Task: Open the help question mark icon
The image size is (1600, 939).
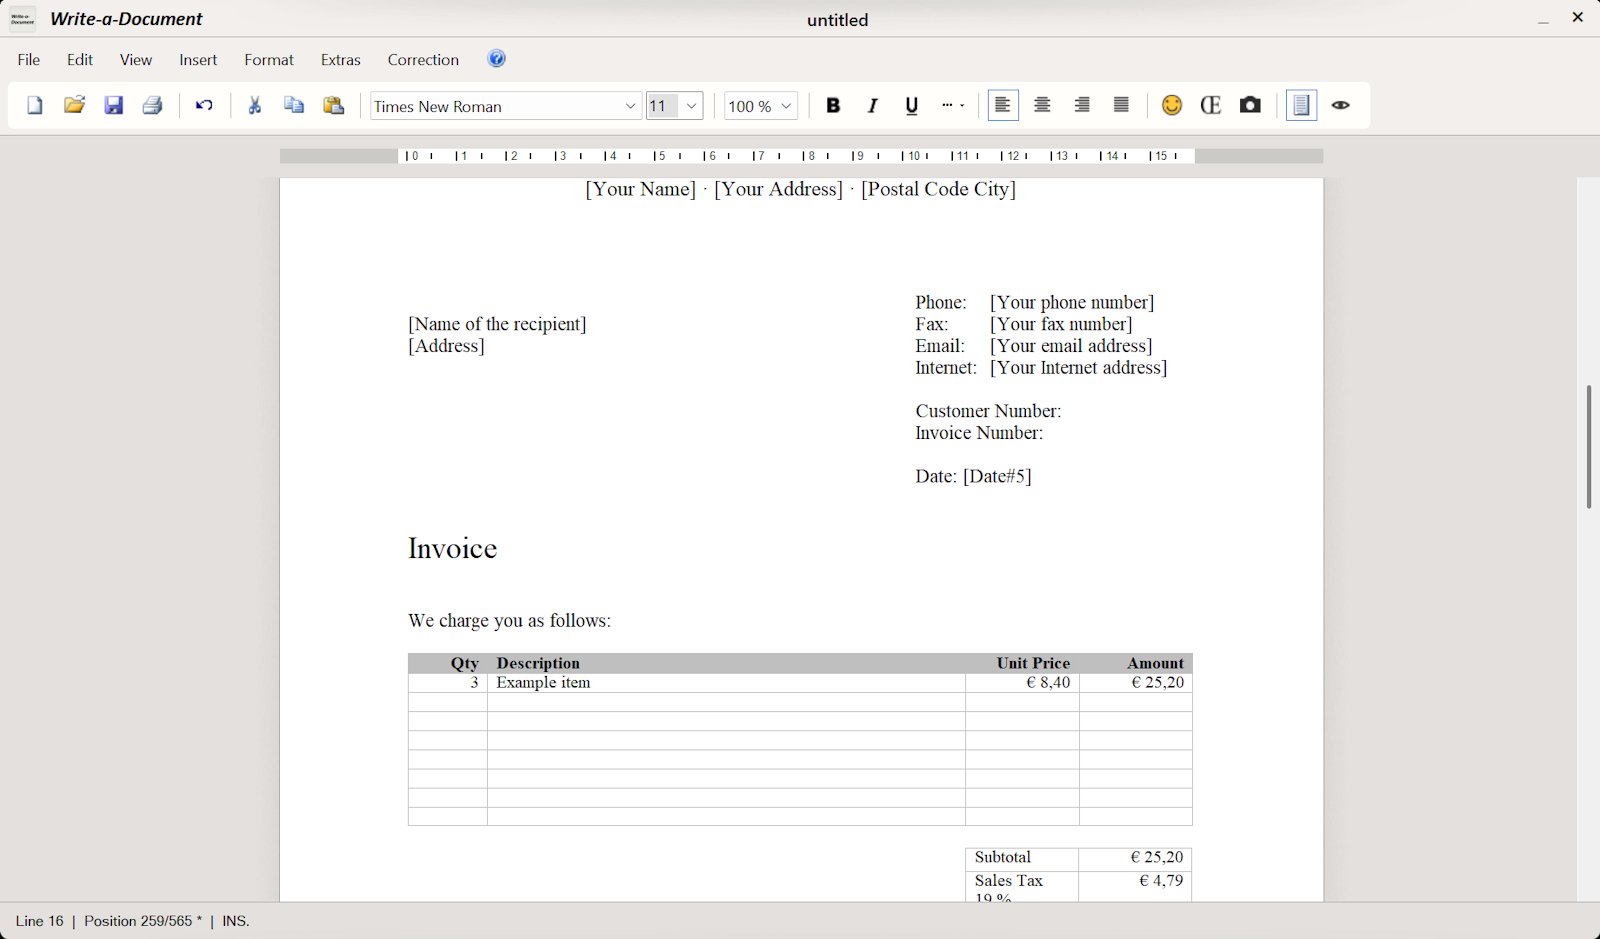Action: pos(496,59)
